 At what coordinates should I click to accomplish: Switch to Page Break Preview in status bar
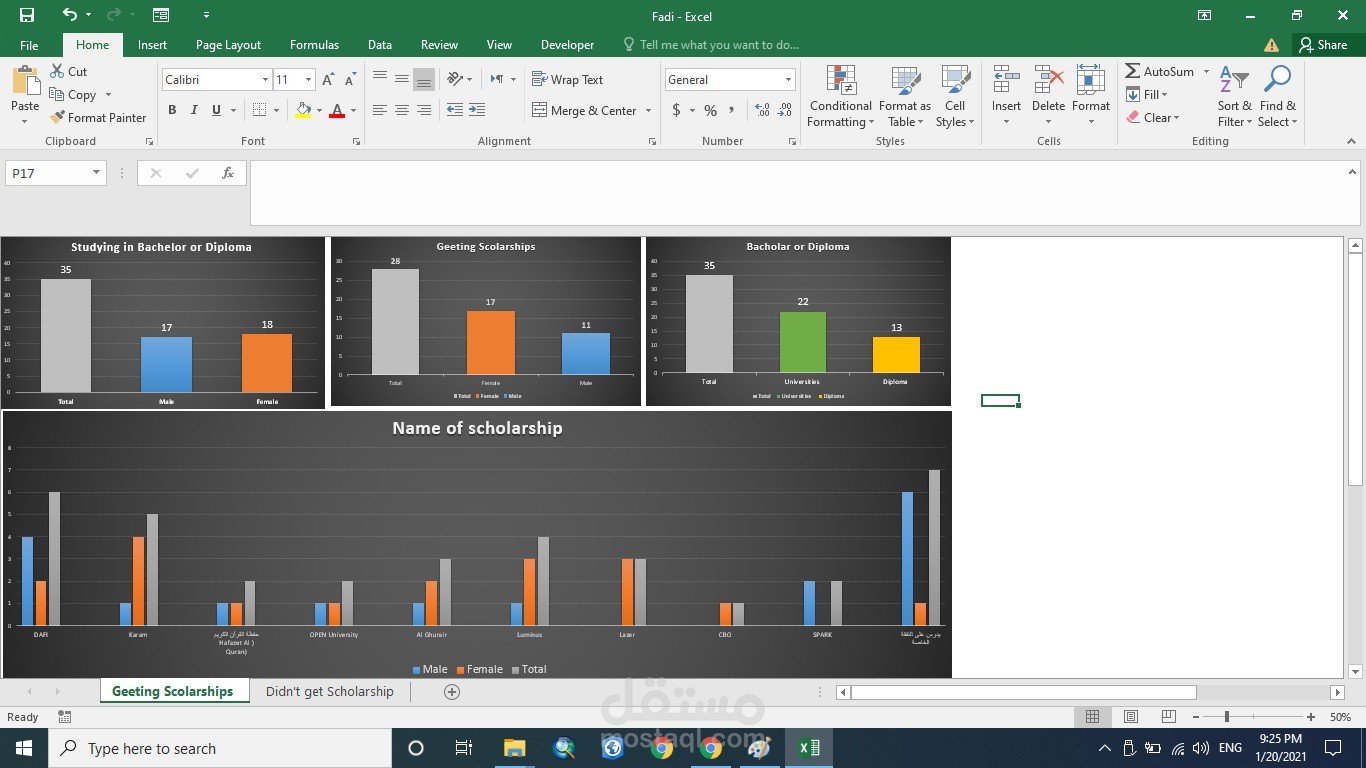[1169, 717]
